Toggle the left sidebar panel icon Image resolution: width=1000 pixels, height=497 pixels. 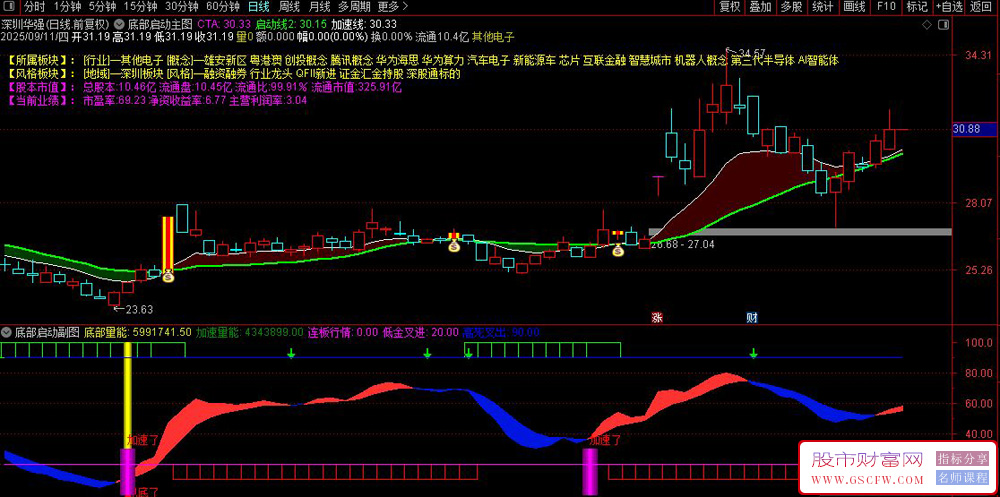10,7
